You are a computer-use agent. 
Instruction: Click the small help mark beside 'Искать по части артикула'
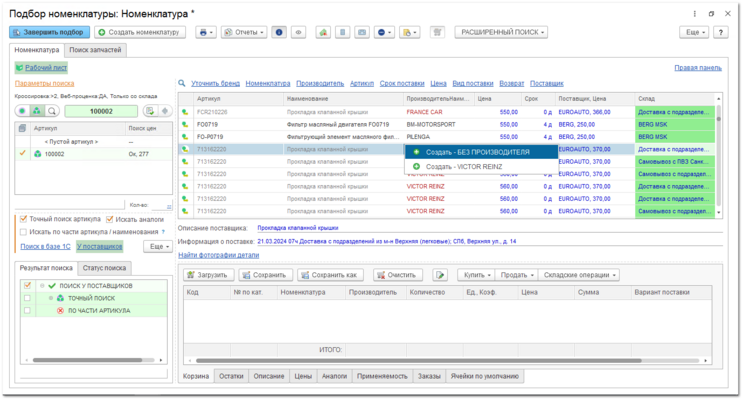163,232
